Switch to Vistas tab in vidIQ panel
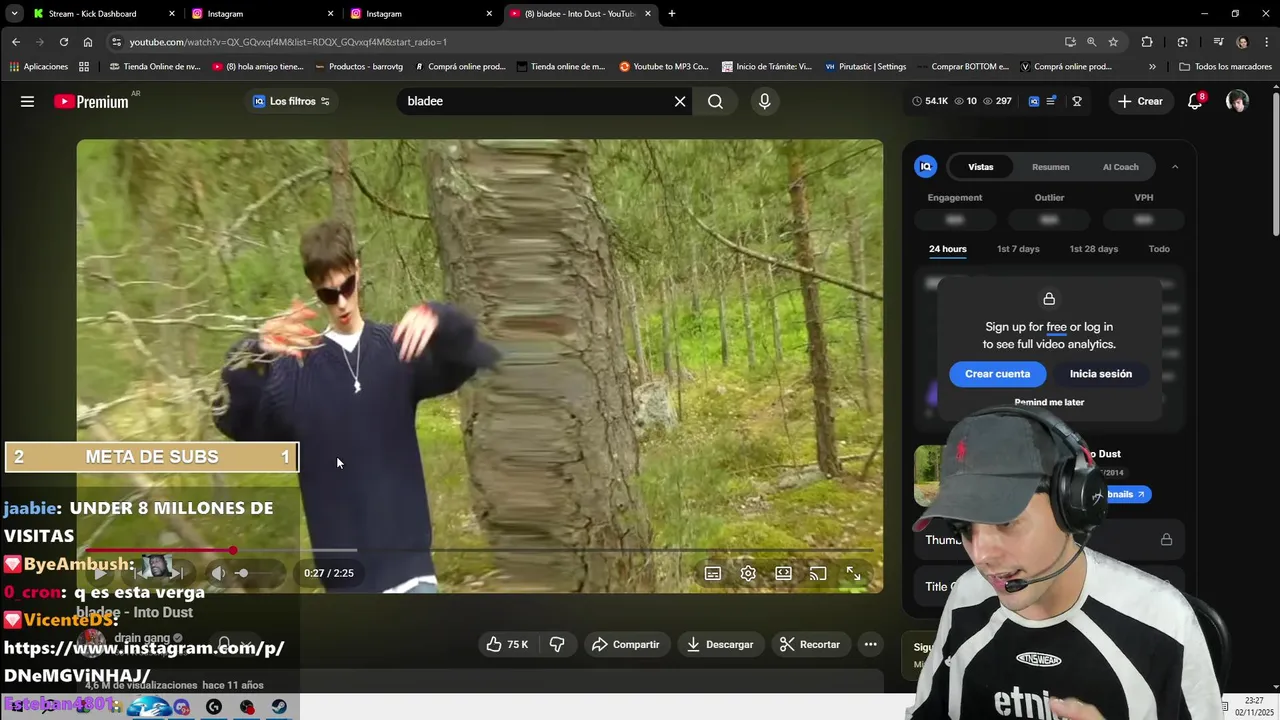The width and height of the screenshot is (1280, 720). 980,167
